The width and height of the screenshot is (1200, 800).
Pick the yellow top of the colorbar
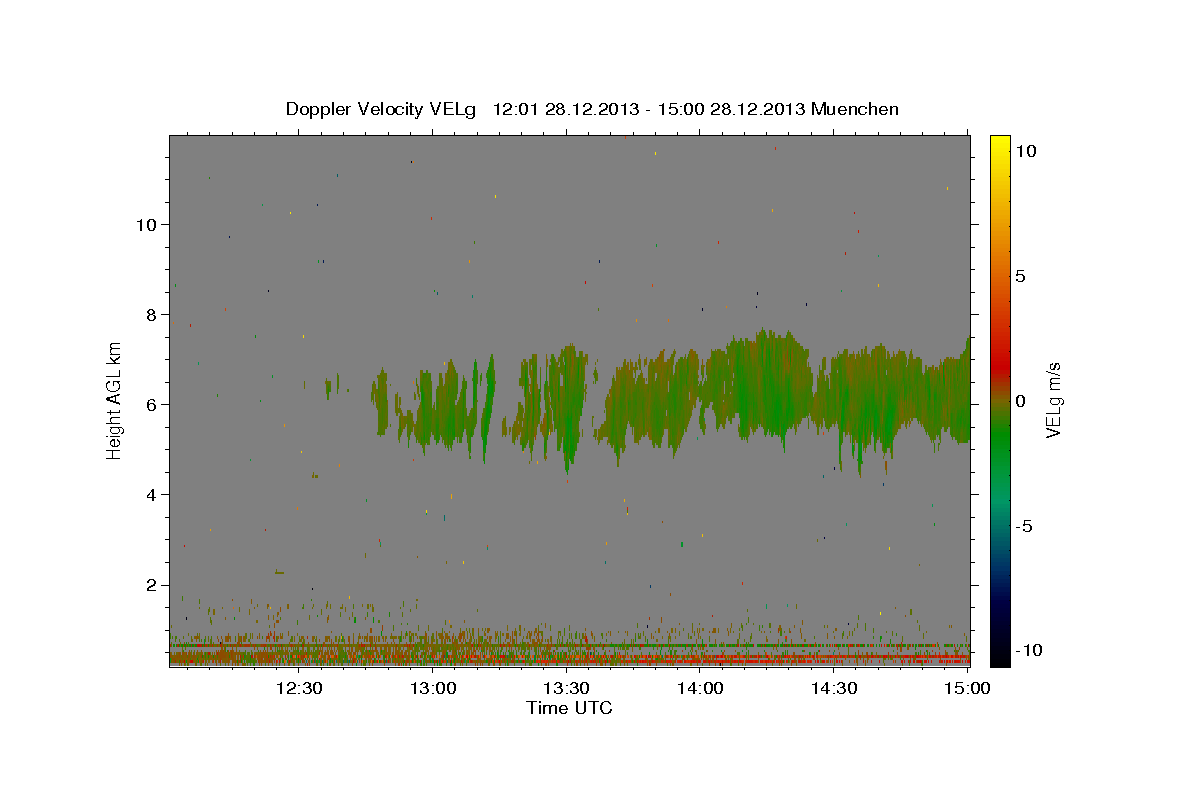pos(999,145)
